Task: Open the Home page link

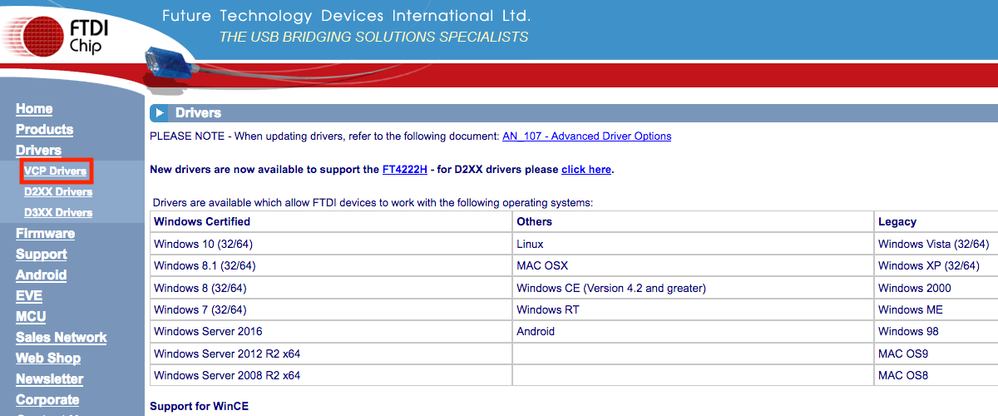Action: pos(34,109)
